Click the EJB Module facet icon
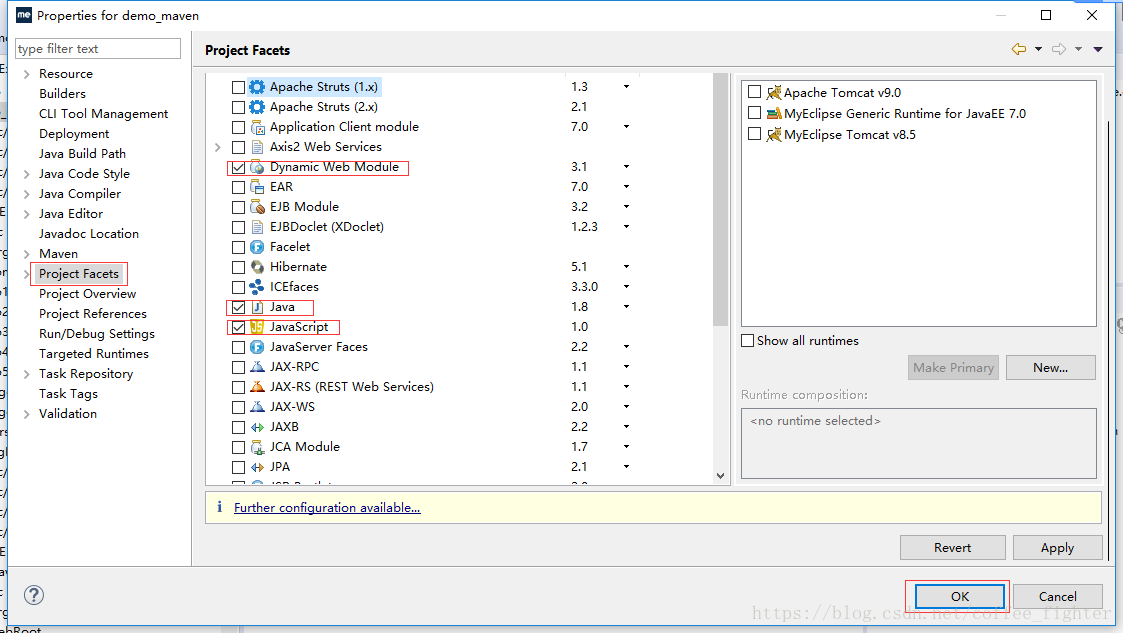This screenshot has width=1123, height=633. point(257,207)
